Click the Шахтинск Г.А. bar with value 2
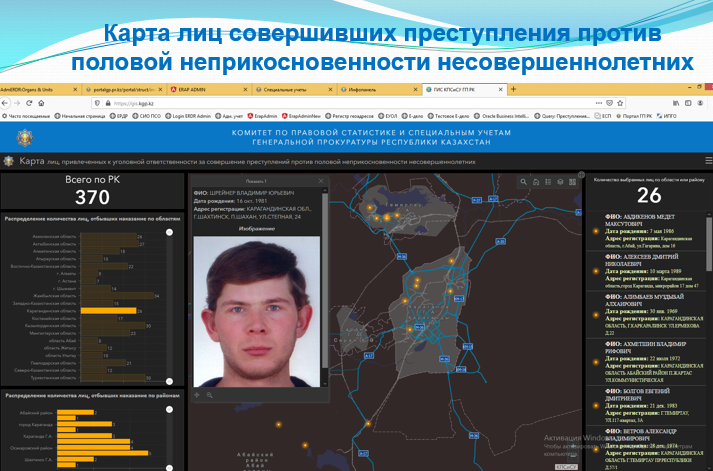Viewport: 713px width, 471px height. point(75,460)
